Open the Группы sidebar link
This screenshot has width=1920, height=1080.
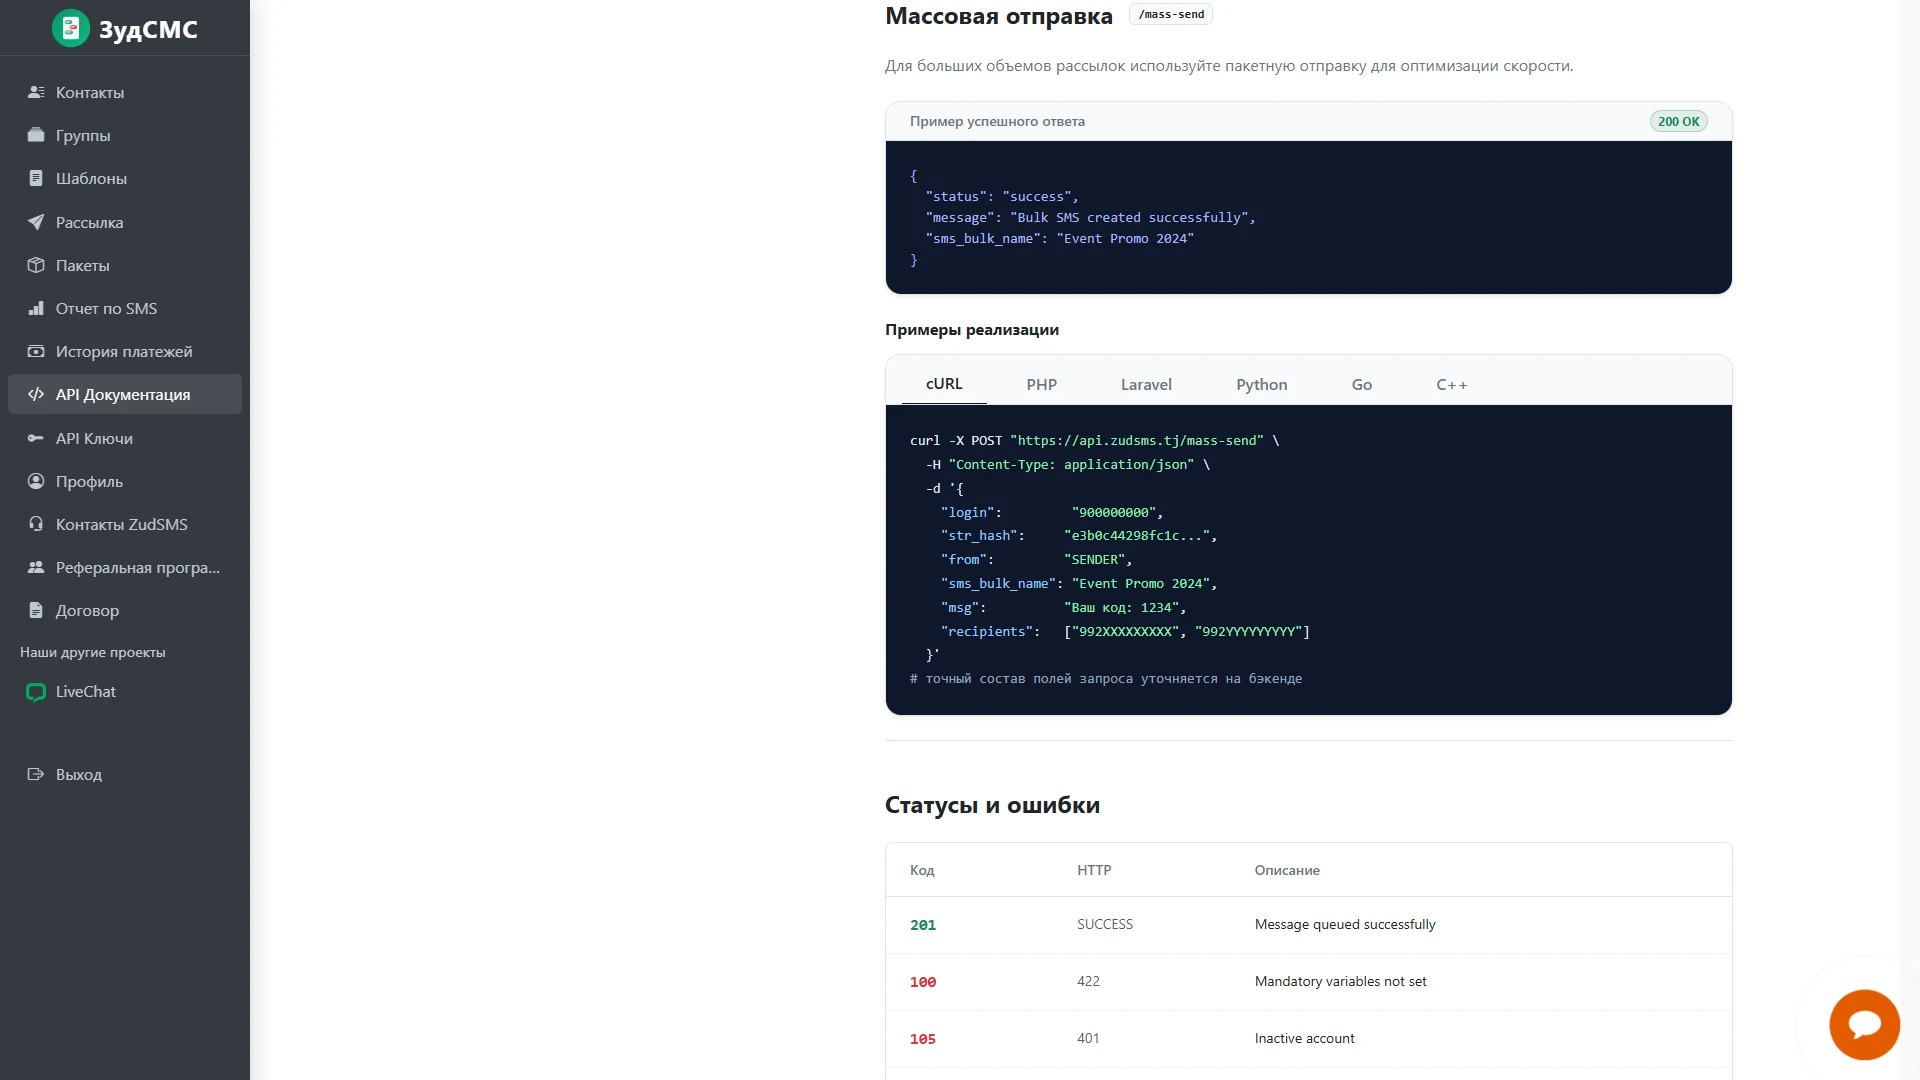pos(125,135)
